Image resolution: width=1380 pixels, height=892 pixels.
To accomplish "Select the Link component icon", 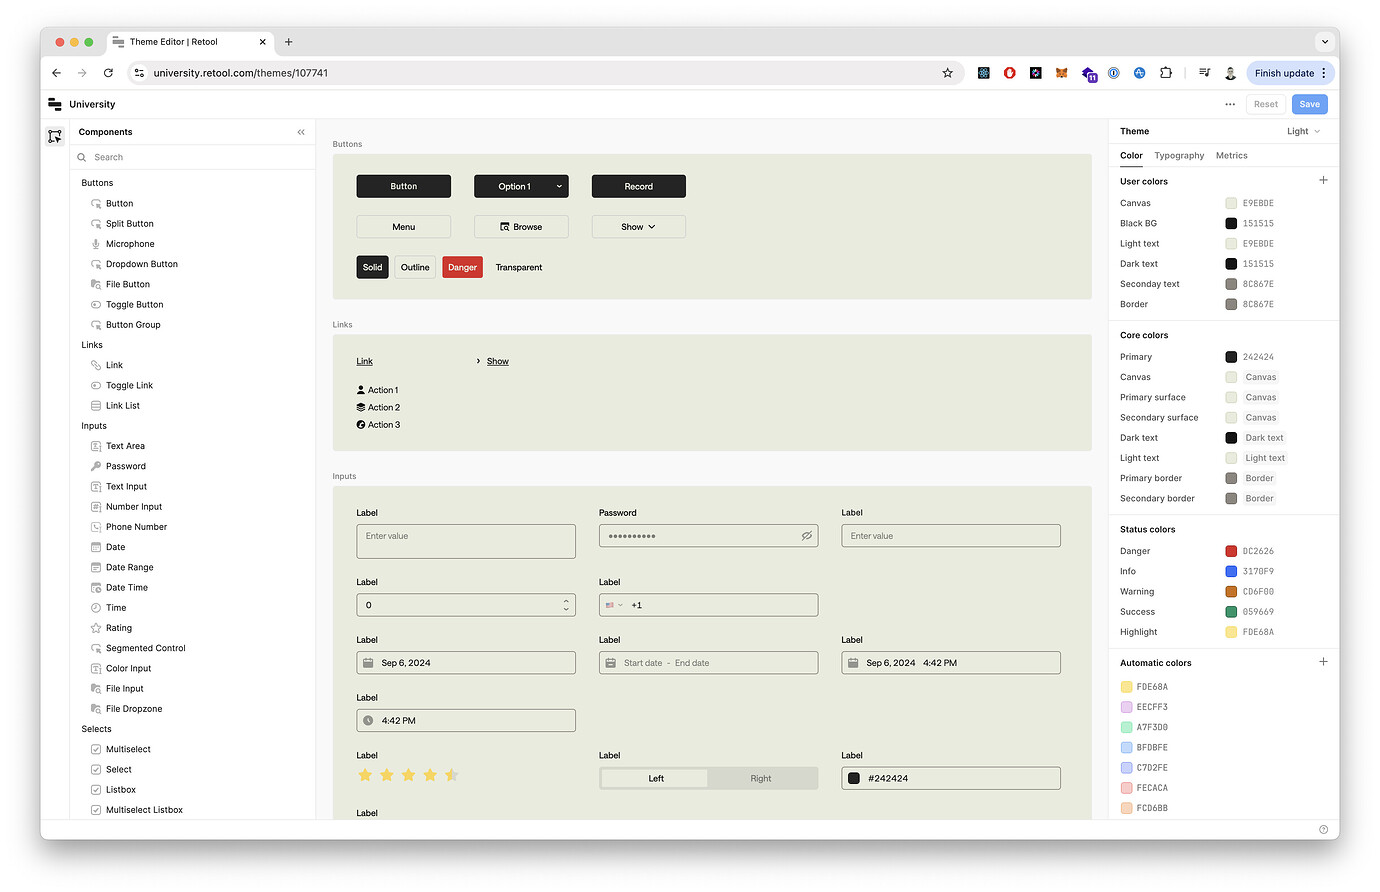I will tap(96, 365).
